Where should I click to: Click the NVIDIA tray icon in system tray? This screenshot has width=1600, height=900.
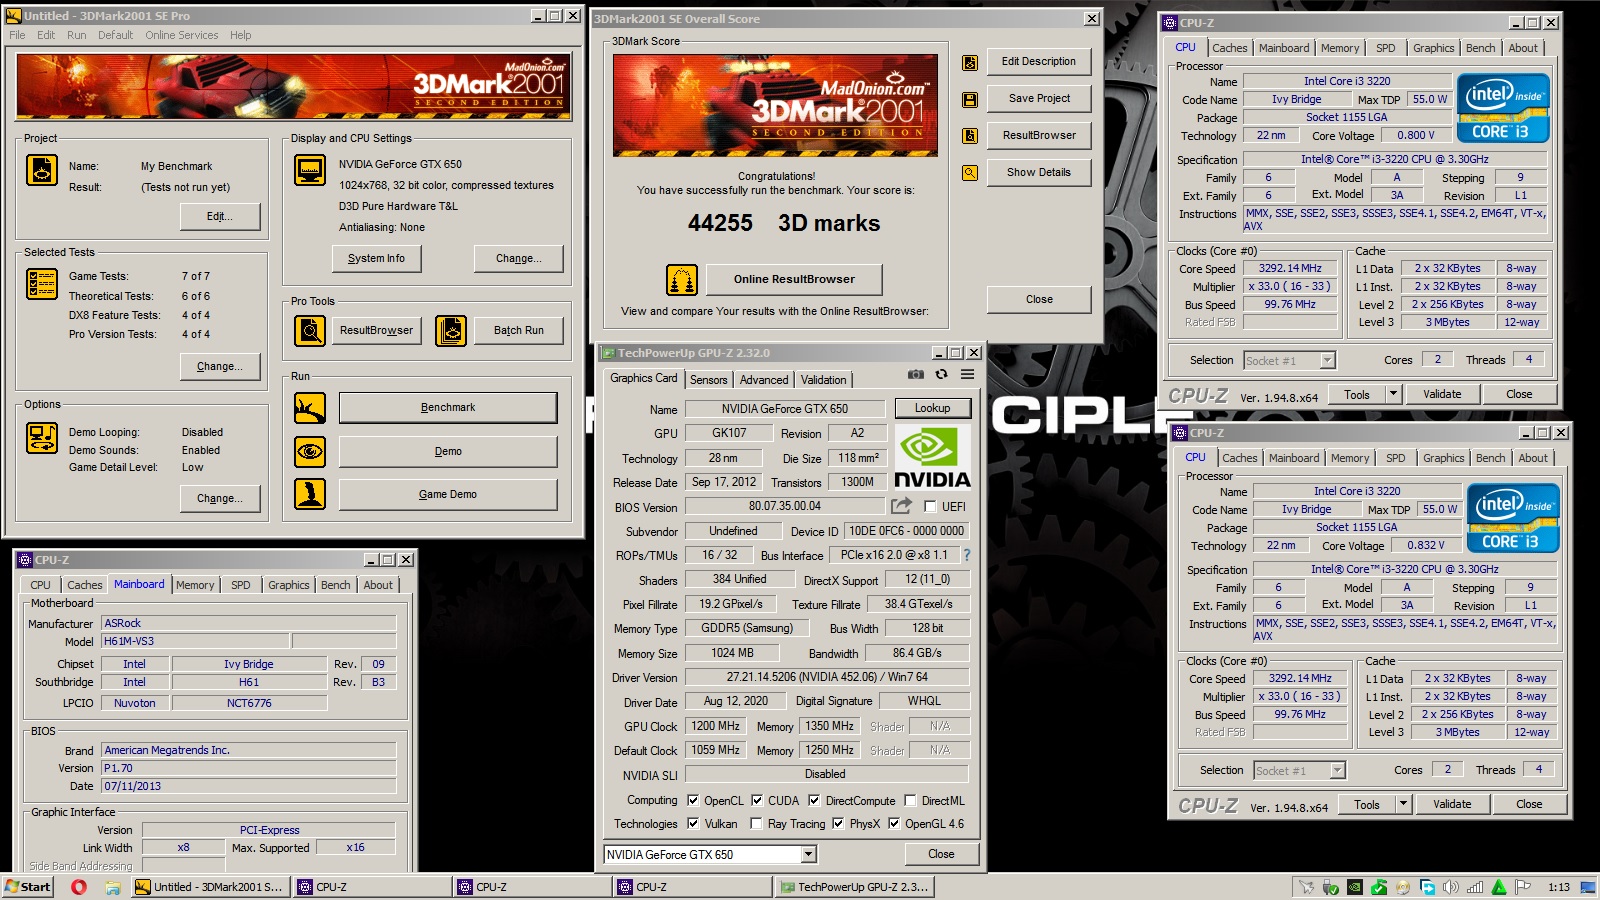(x=1355, y=887)
